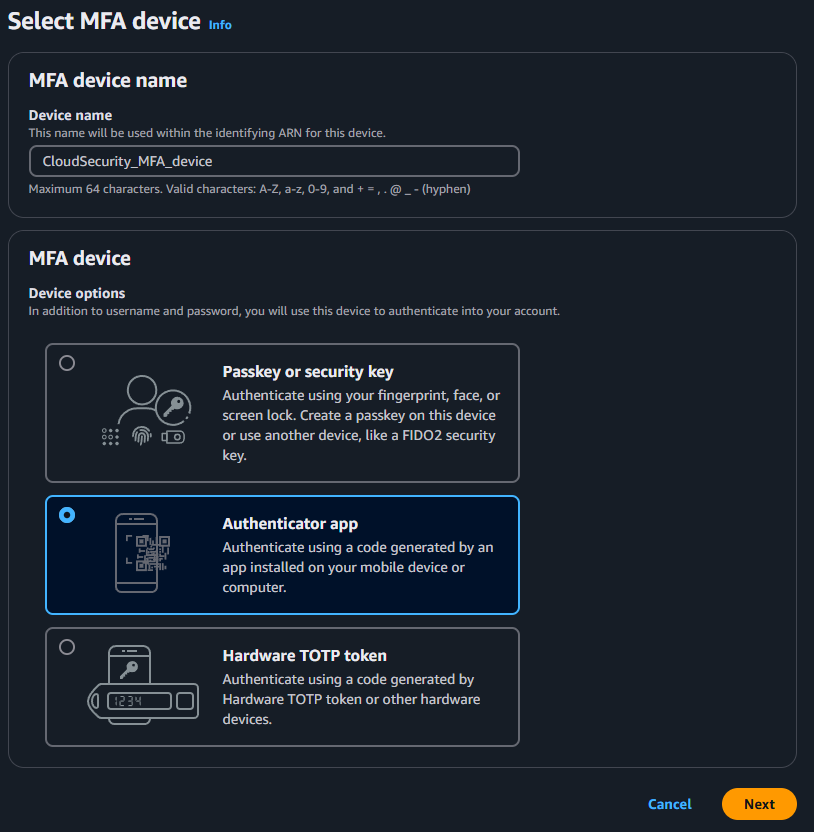
Task: Click the Device options label
Action: (77, 293)
